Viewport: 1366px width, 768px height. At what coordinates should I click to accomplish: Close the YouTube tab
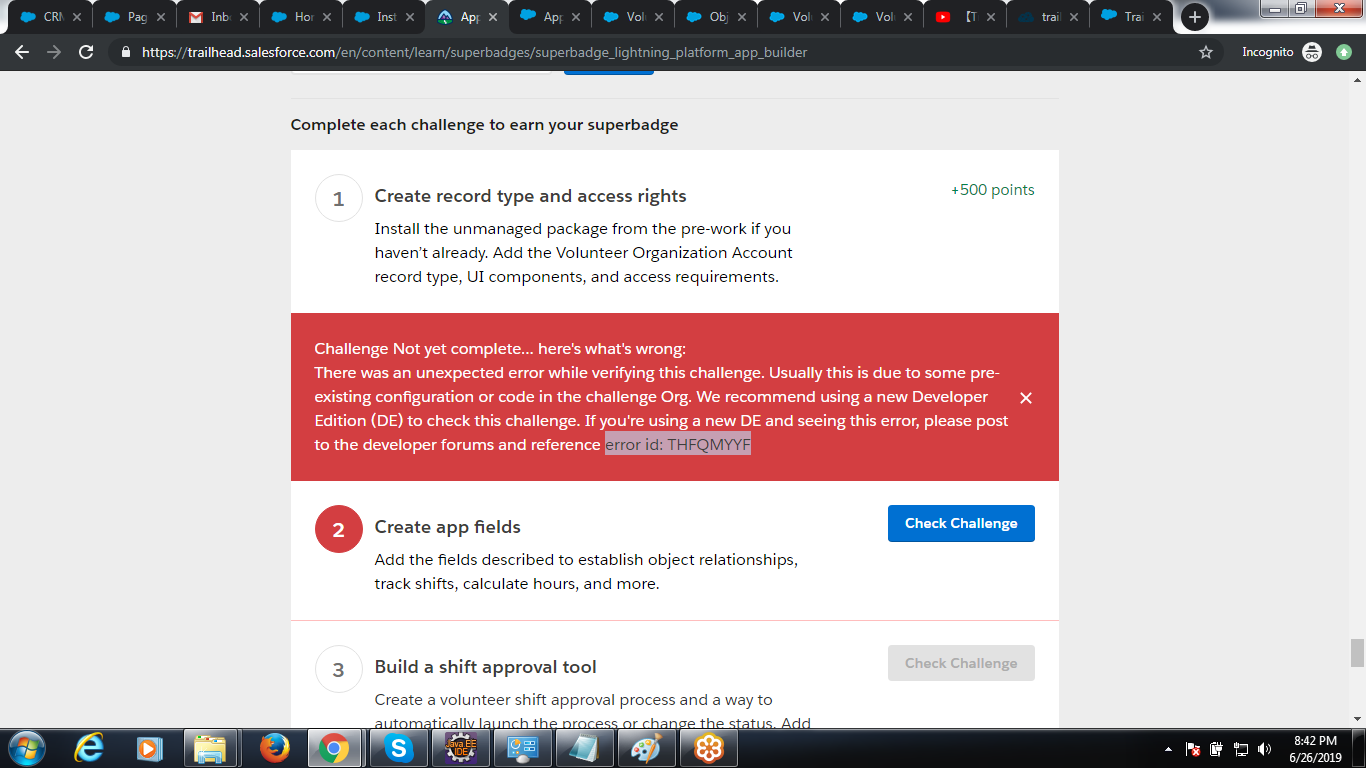991,17
